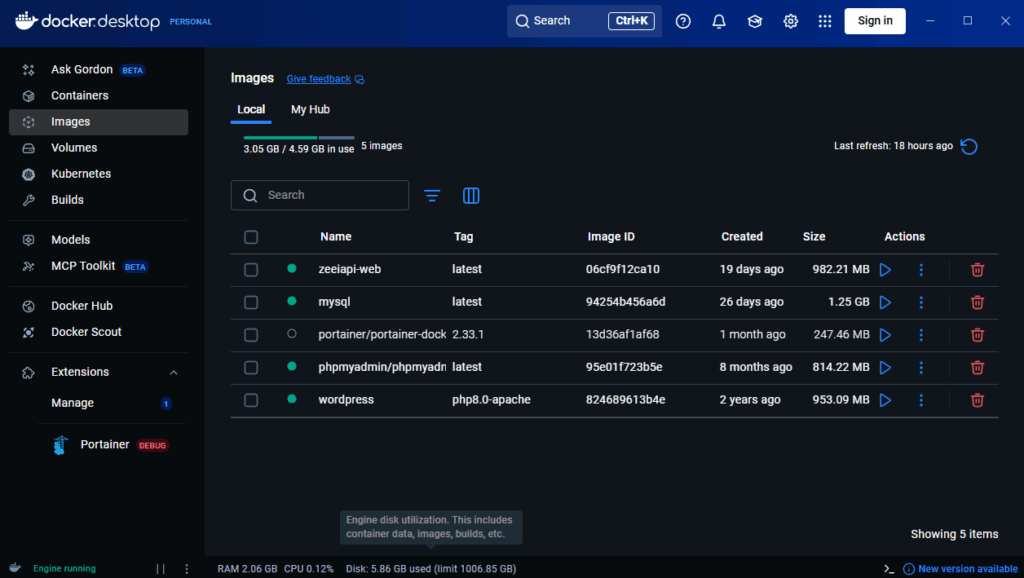Open the help center icon
Screen dimensions: 1024x578
click(683, 21)
